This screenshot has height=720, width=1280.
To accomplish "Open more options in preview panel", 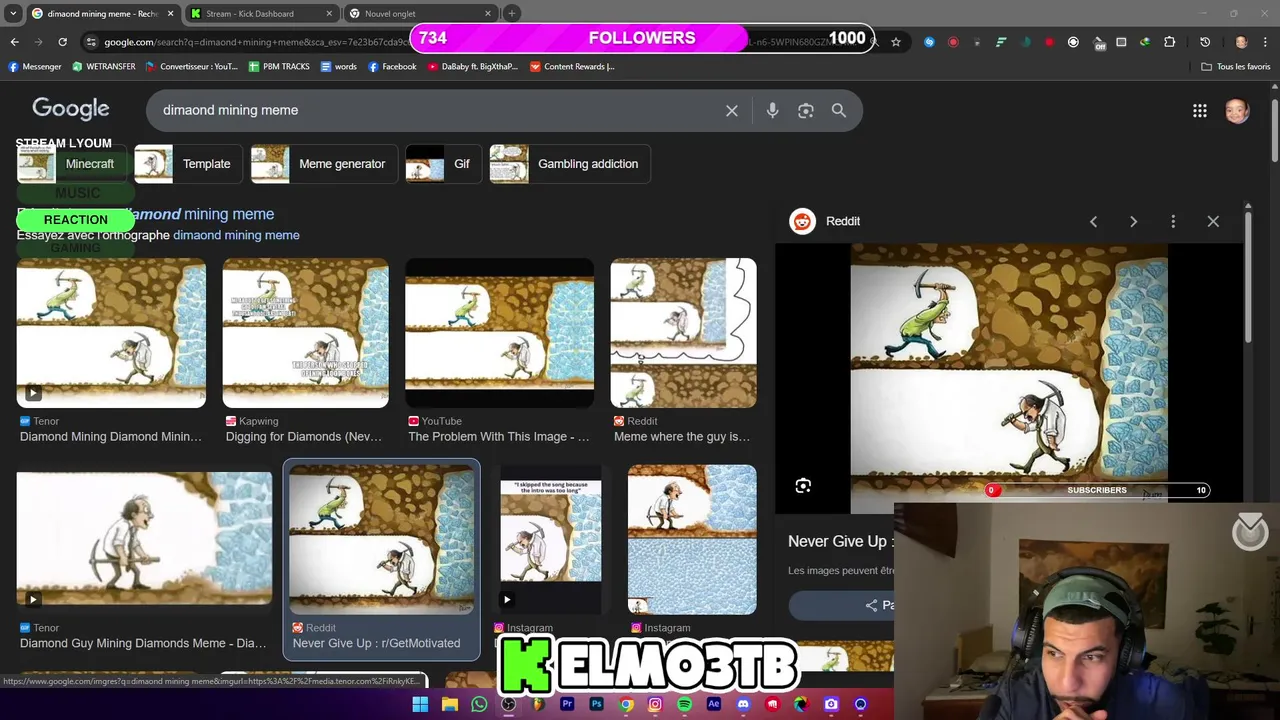I will 1173,221.
